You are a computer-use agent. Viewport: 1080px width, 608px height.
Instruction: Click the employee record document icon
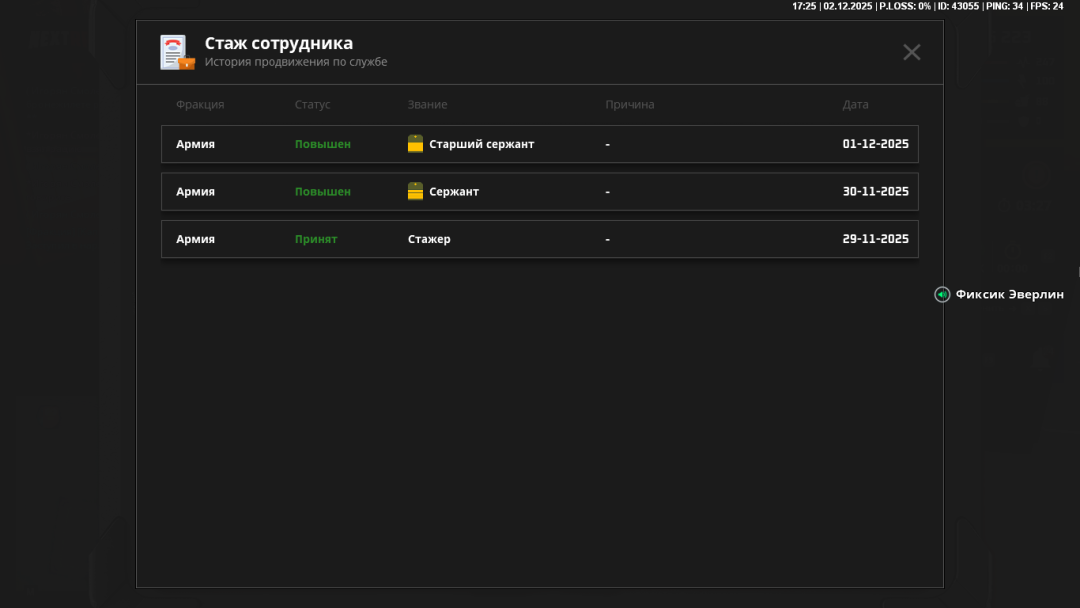[x=177, y=52]
